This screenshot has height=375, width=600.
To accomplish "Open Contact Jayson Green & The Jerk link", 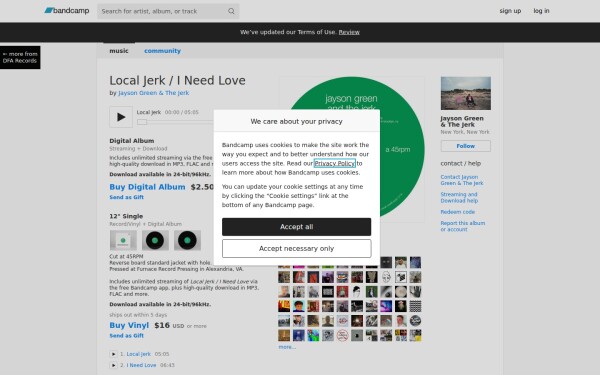I will point(461,180).
